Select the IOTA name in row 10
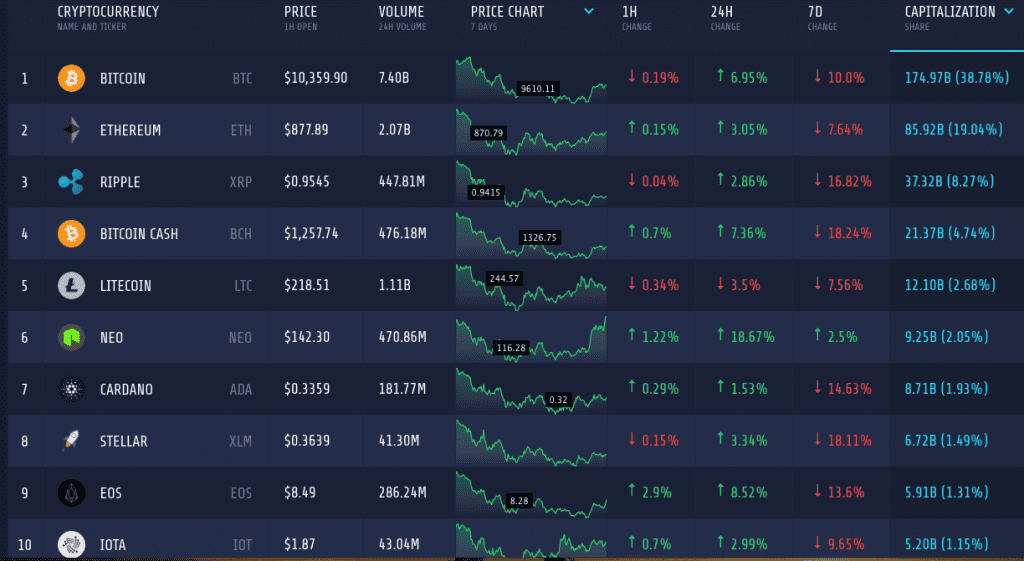This screenshot has height=561, width=1024. pos(112,544)
